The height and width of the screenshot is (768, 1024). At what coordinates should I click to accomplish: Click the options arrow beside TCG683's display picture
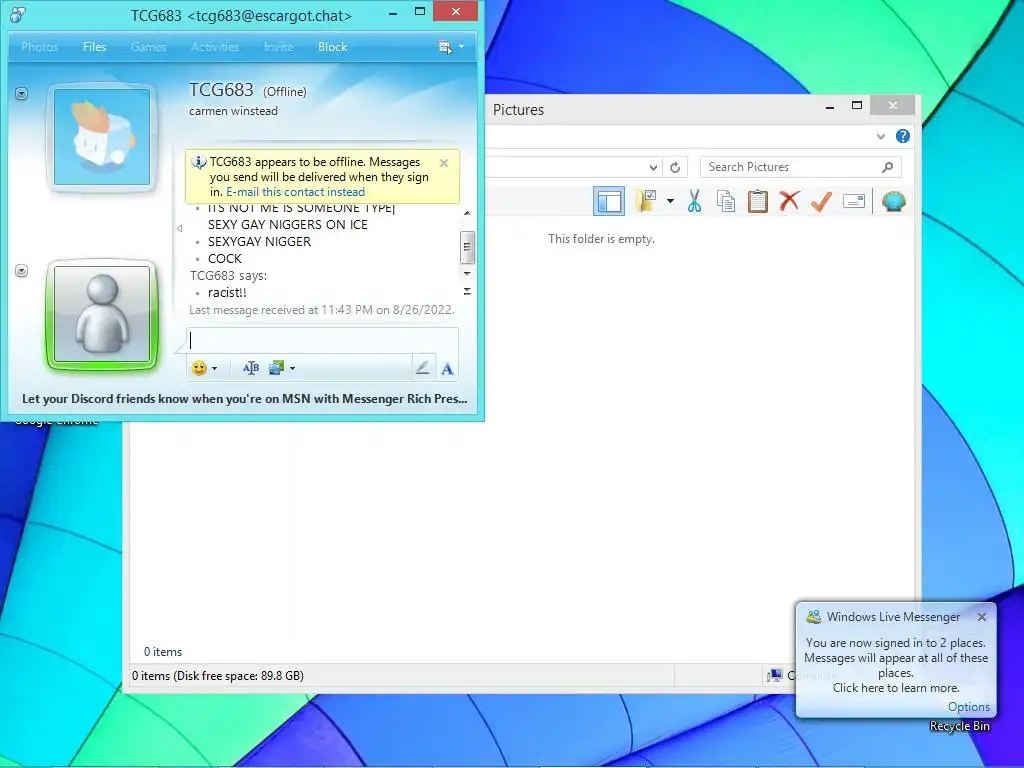tap(22, 94)
